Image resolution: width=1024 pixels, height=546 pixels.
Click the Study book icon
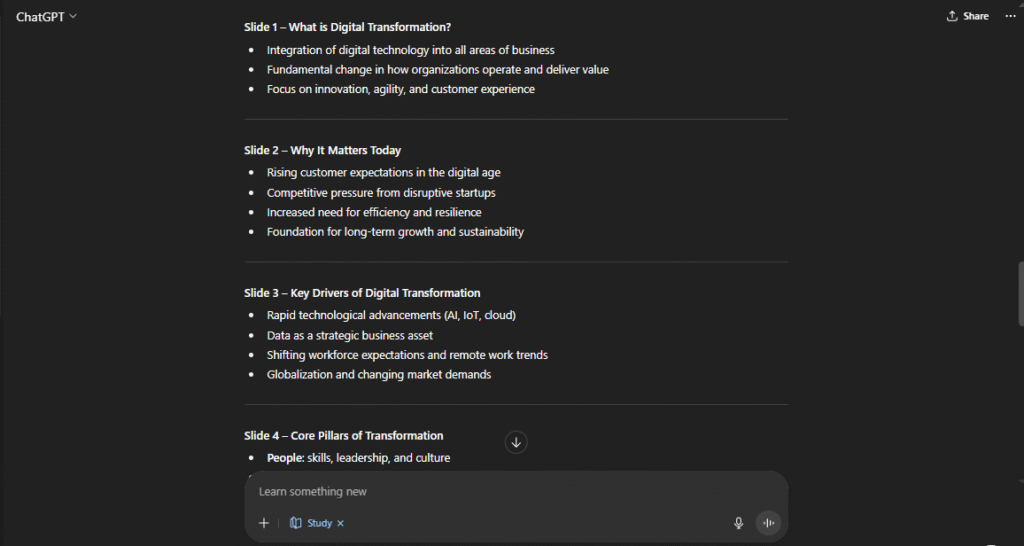click(296, 523)
